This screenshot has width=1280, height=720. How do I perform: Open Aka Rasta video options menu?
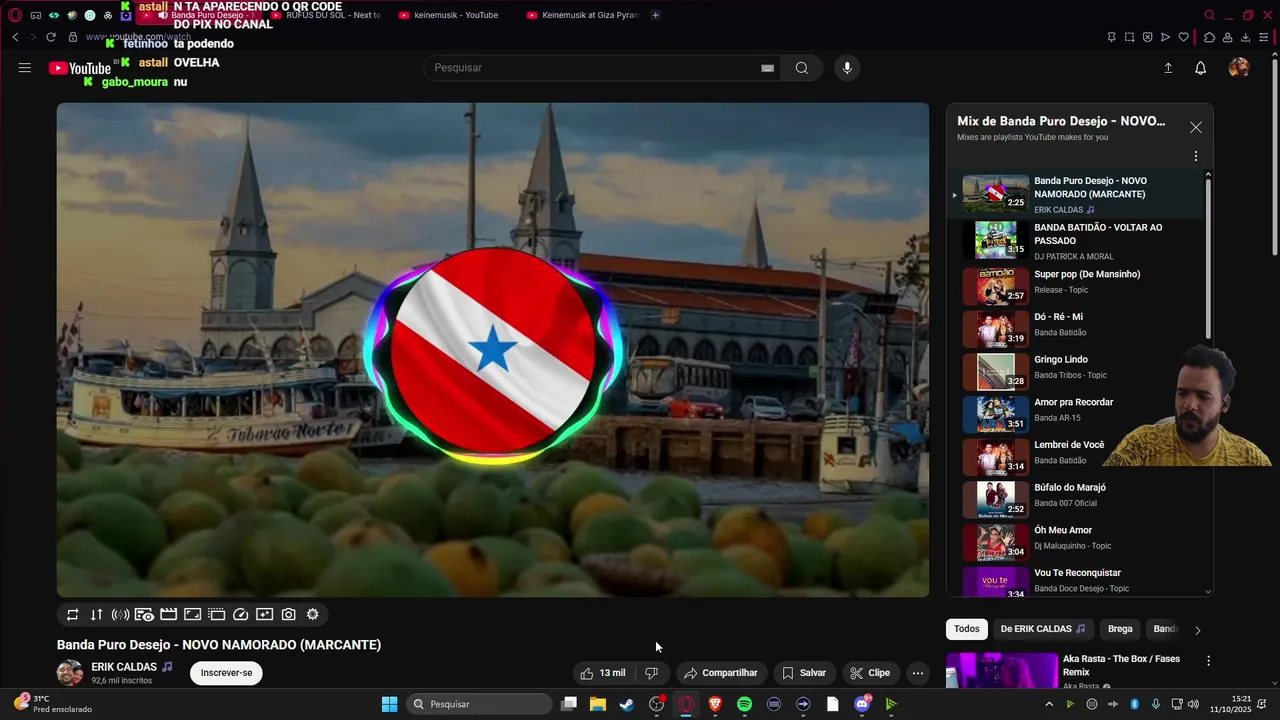point(1208,661)
